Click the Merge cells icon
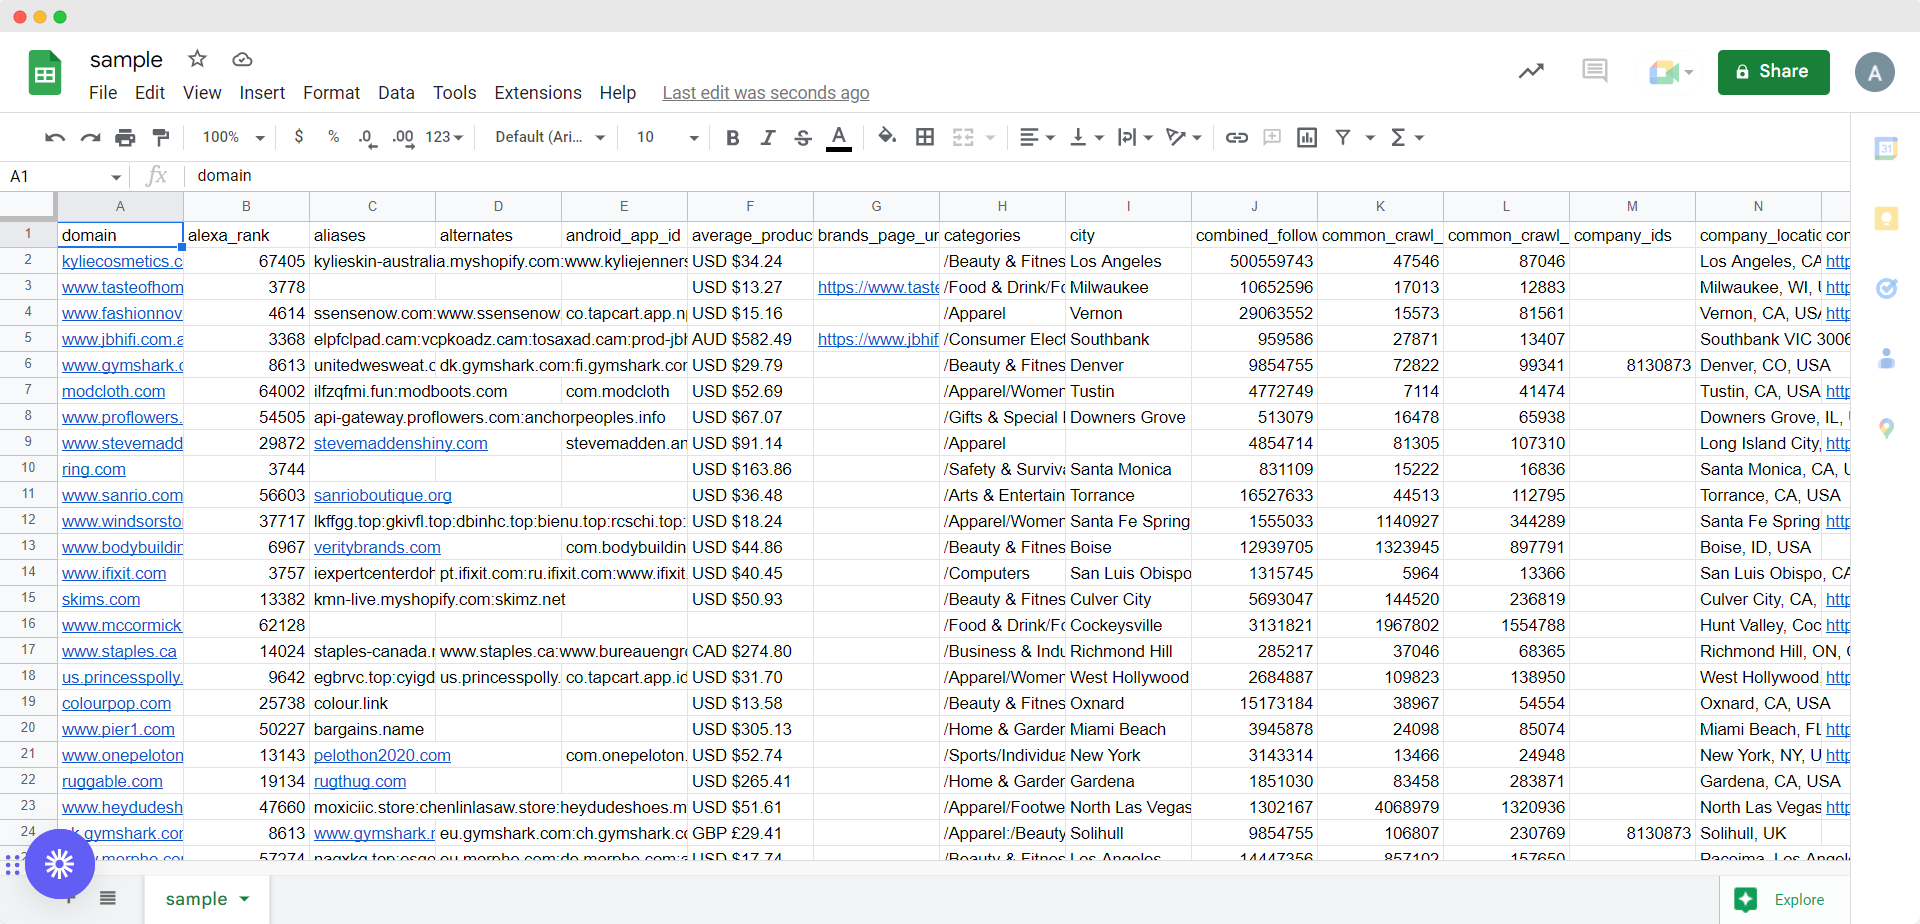This screenshot has width=1920, height=924. (x=963, y=137)
